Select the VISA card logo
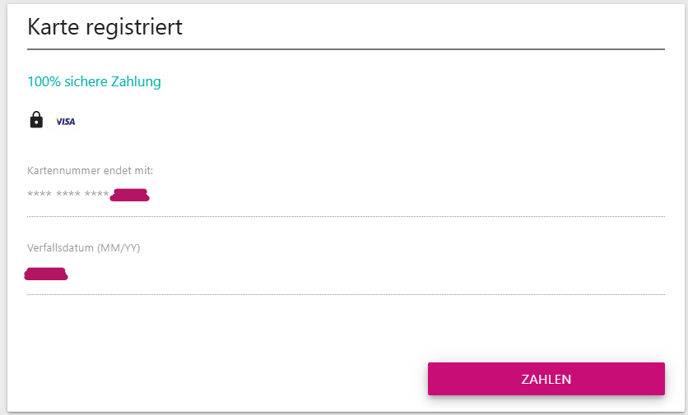The image size is (688, 415). 65,122
